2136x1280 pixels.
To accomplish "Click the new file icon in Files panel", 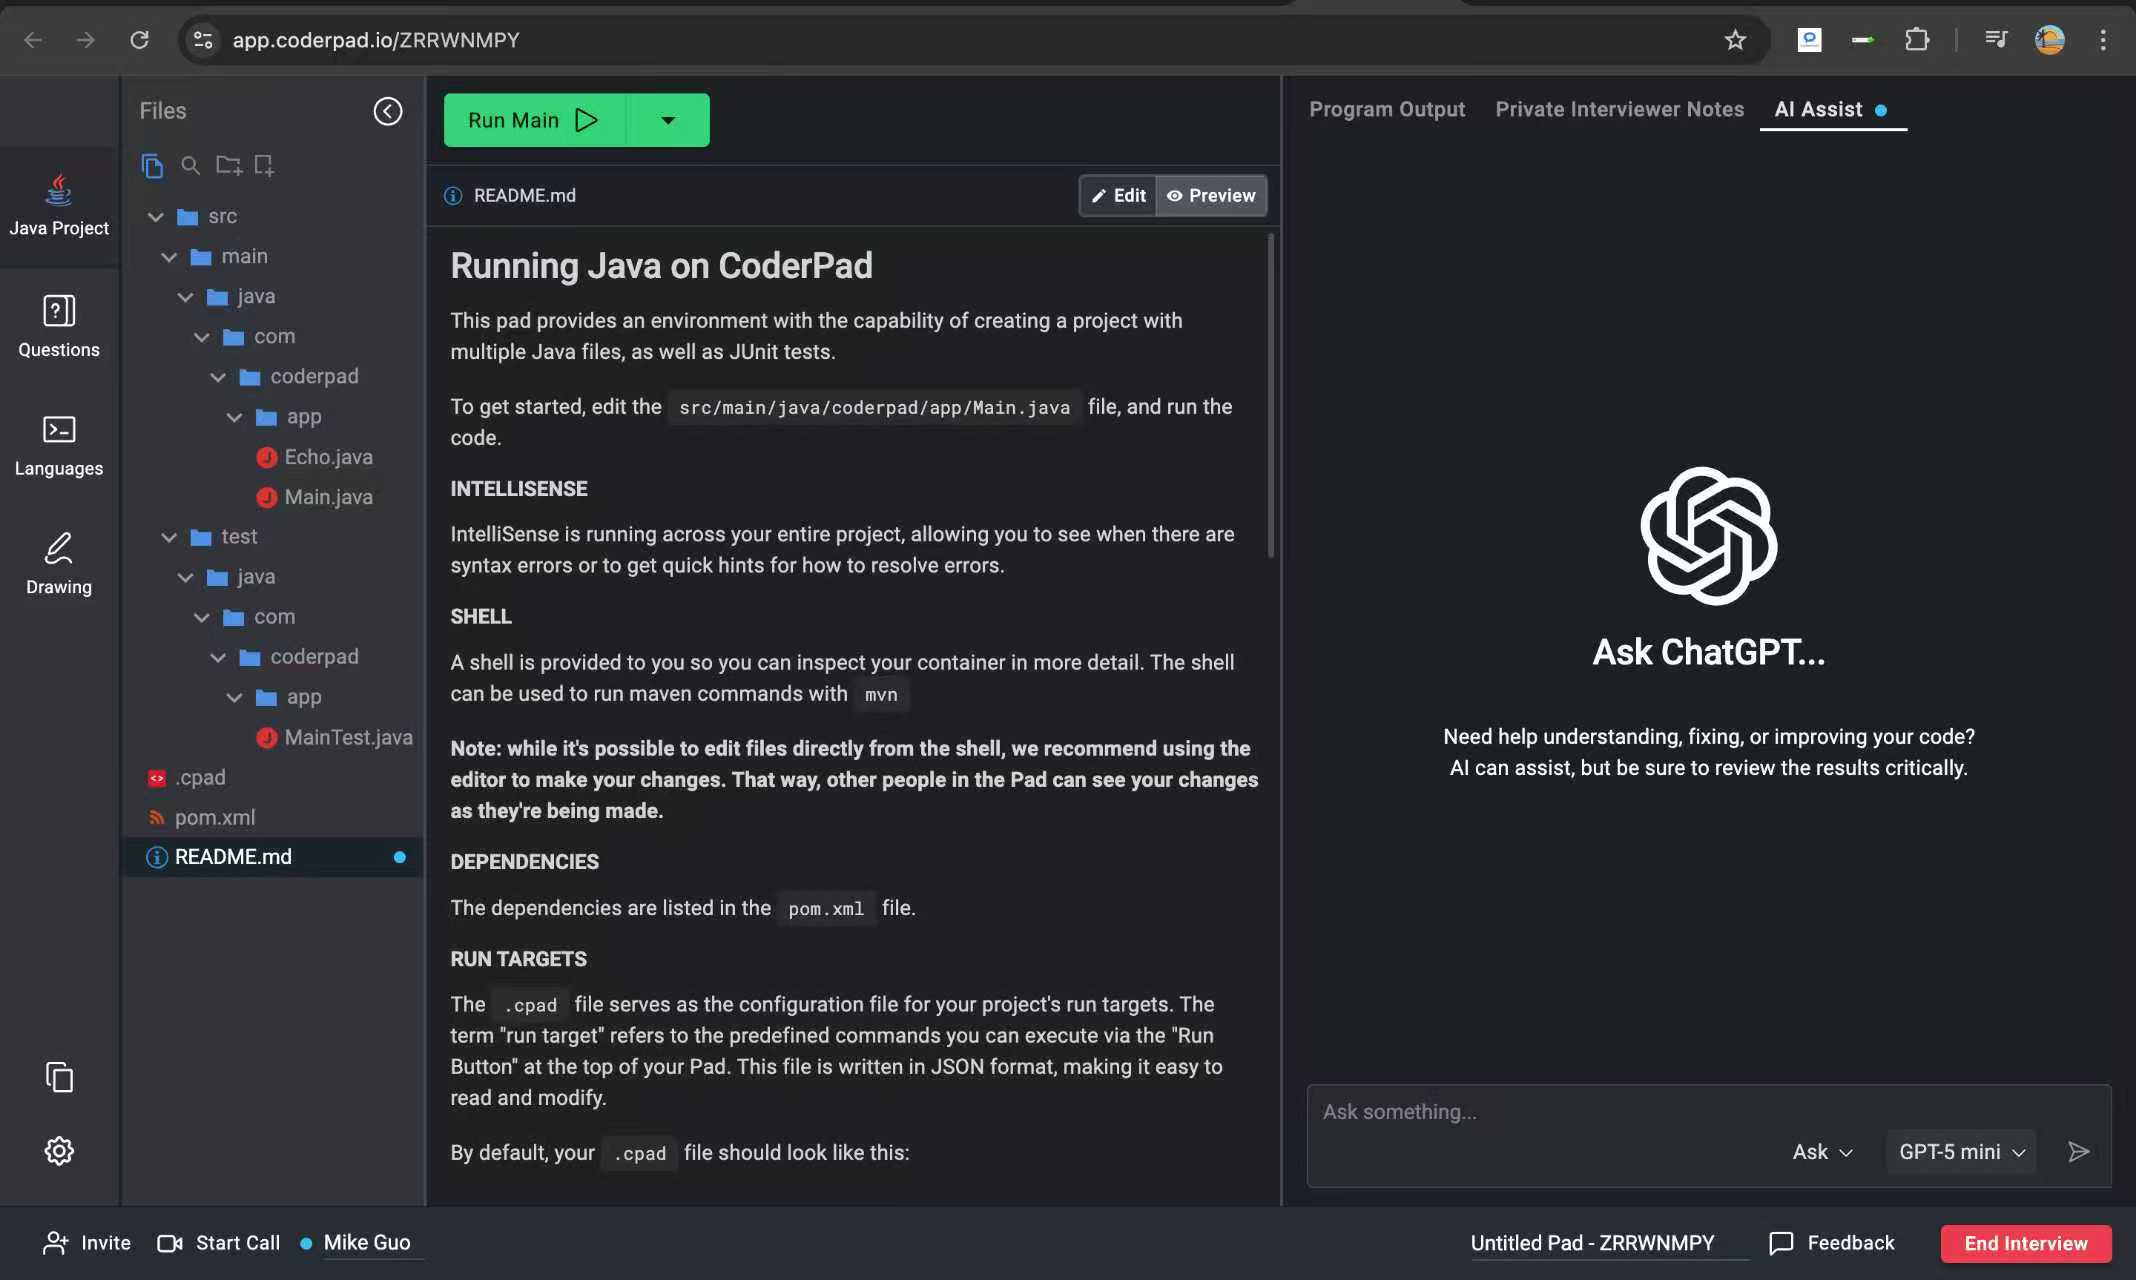I will [264, 166].
